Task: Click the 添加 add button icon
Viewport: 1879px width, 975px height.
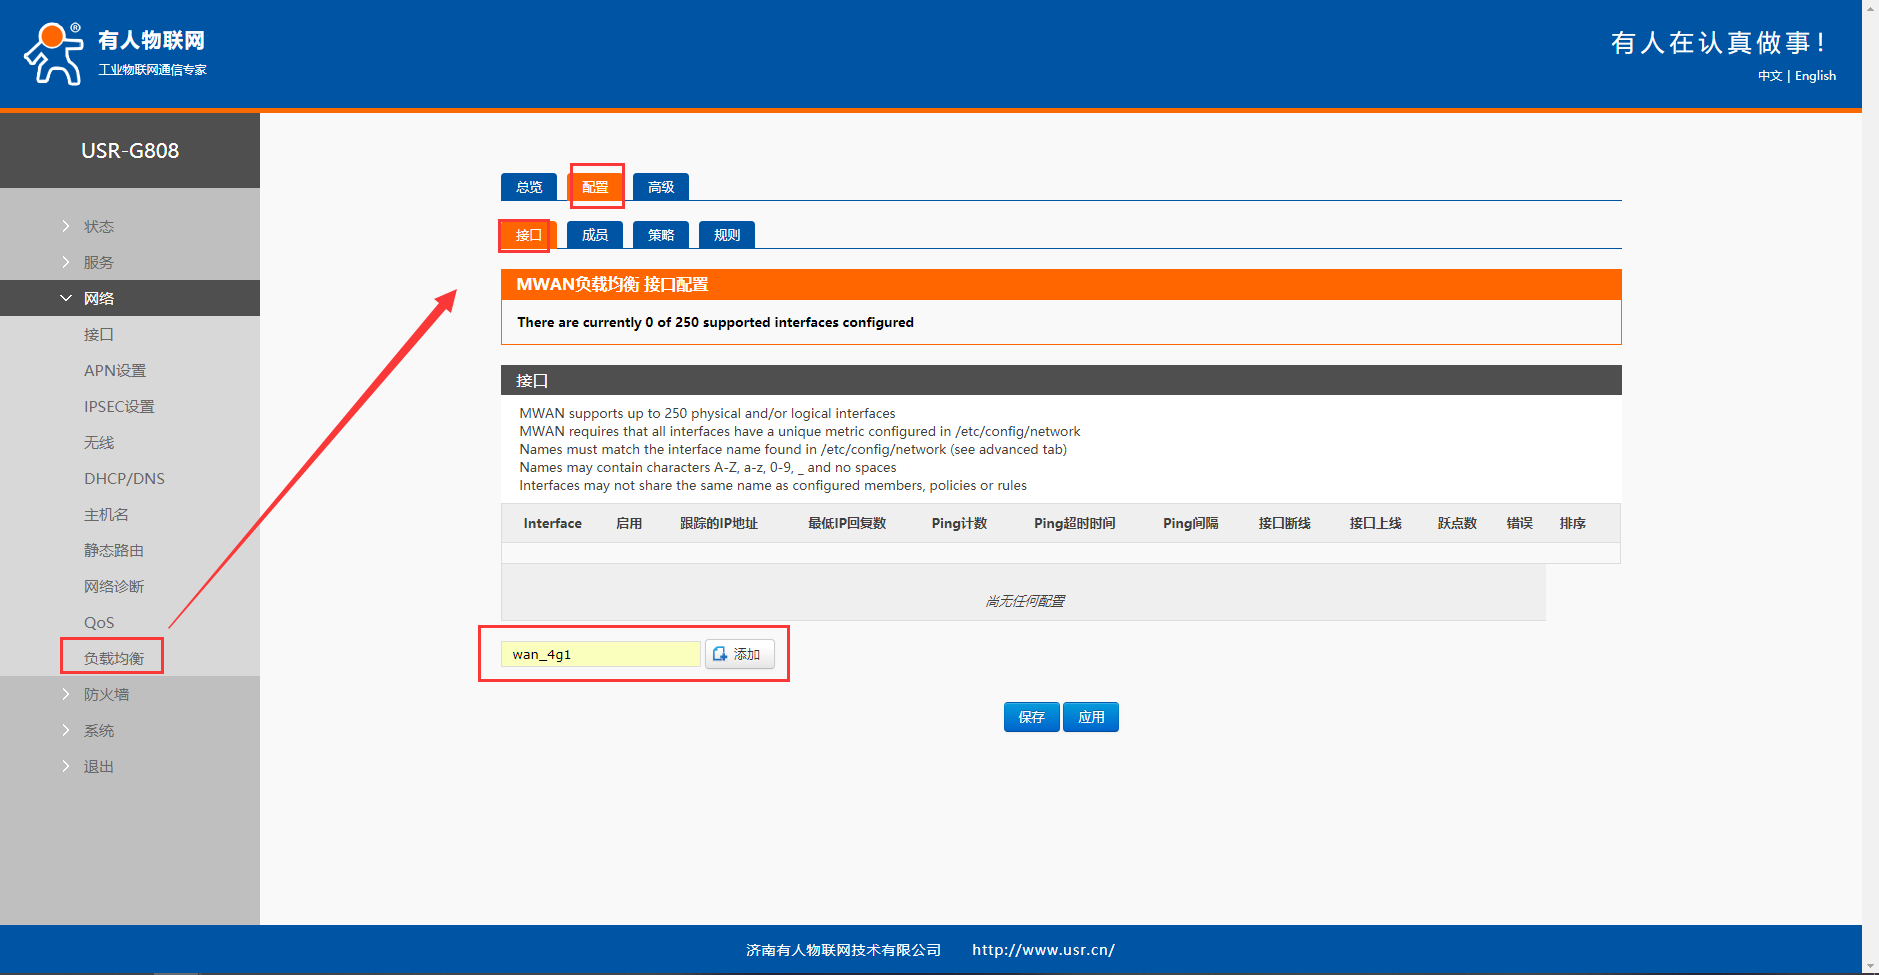Action: (x=720, y=654)
